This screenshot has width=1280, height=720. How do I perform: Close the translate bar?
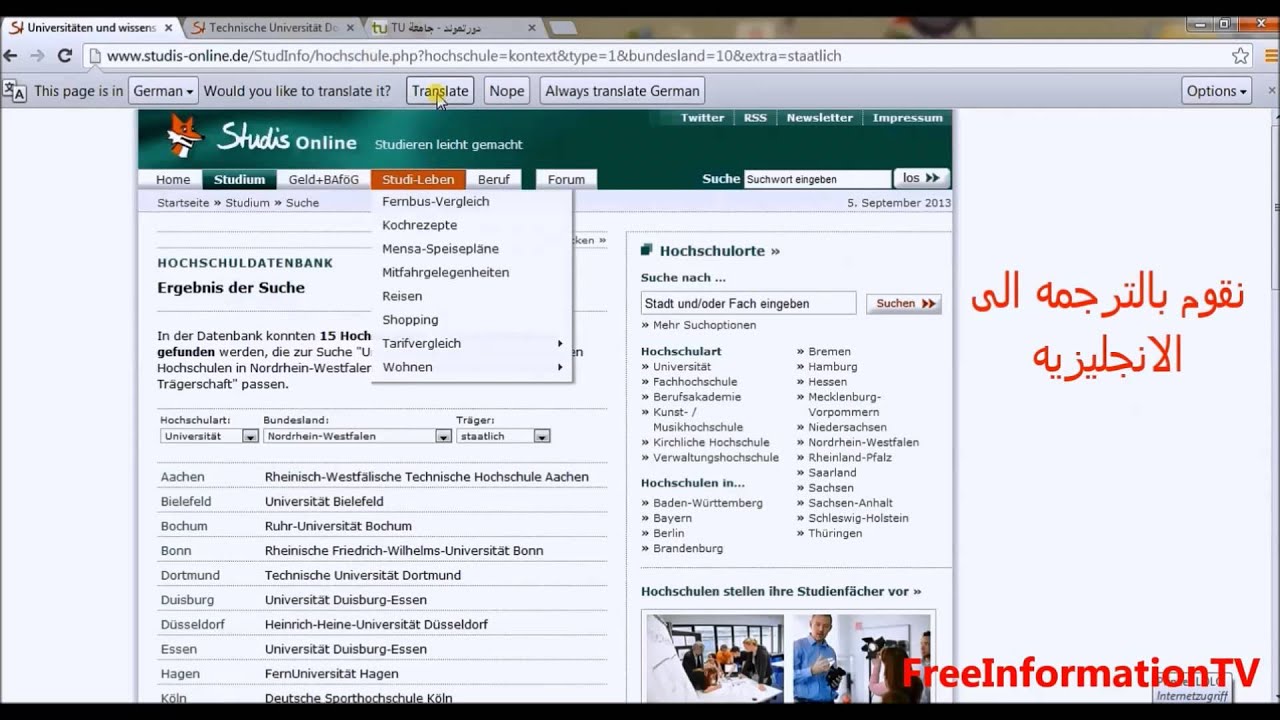click(x=1271, y=90)
